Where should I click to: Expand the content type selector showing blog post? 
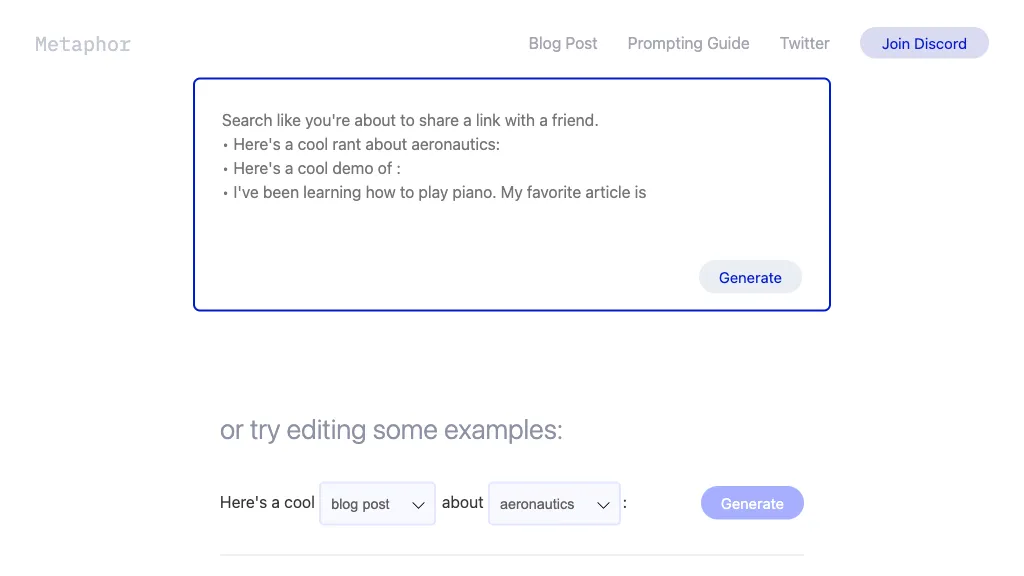377,504
